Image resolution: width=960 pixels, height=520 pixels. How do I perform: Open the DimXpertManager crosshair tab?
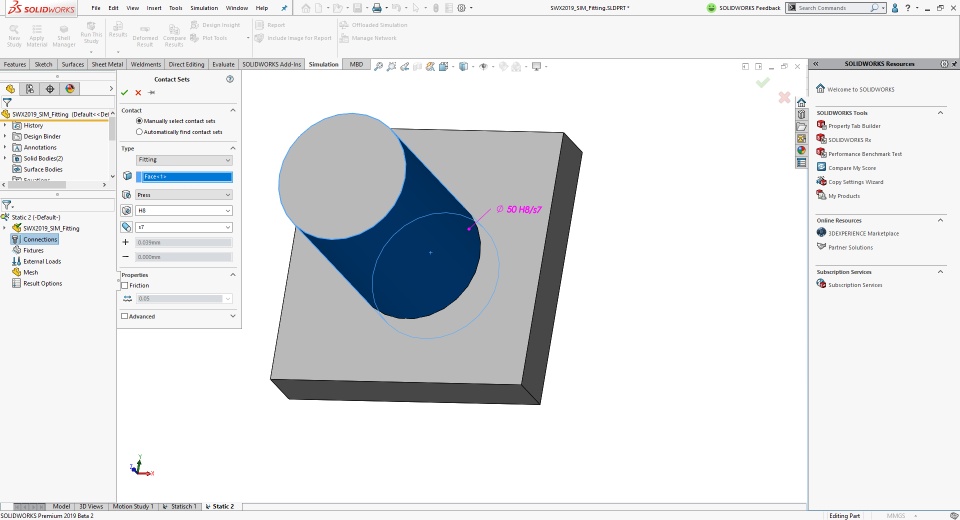point(50,89)
